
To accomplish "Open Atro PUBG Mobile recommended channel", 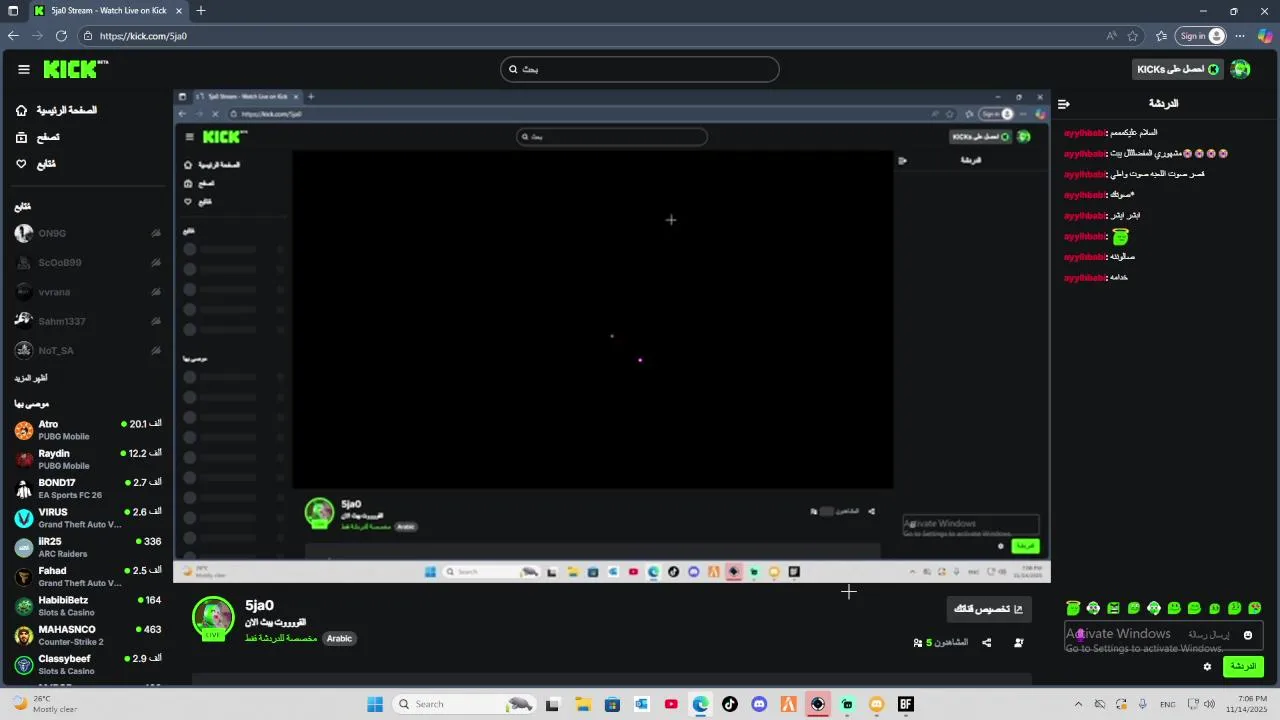I will (x=88, y=430).
